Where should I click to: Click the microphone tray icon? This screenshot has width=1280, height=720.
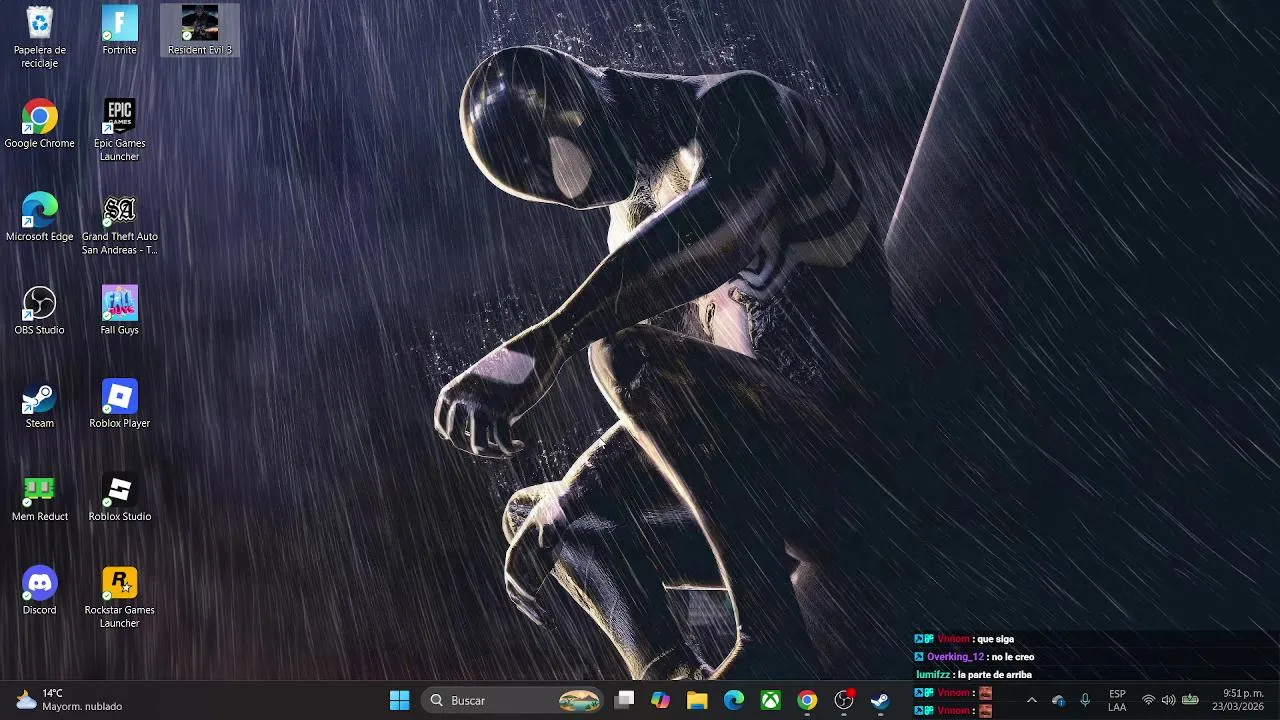coord(1085,700)
